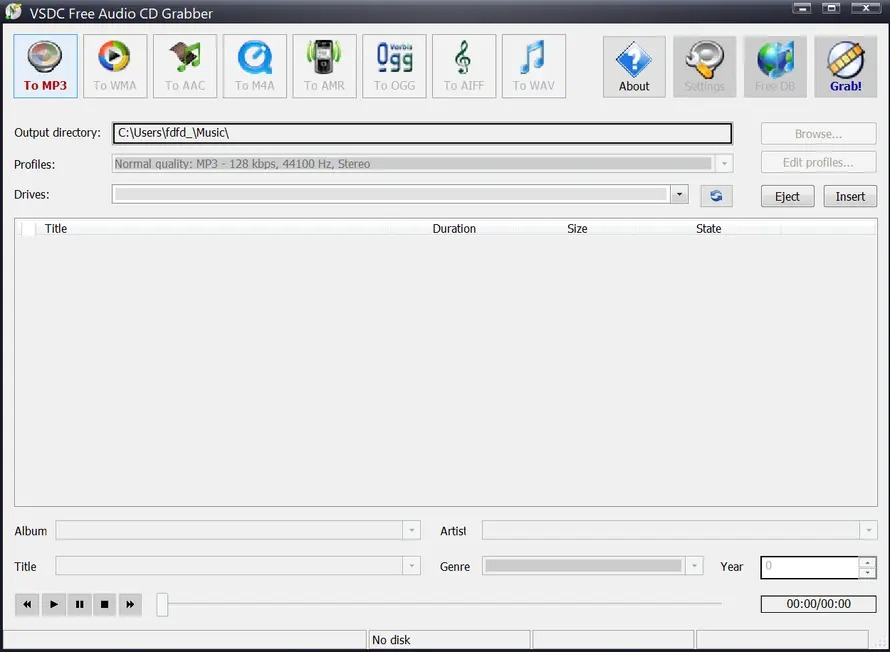Start ripping with the Grab! button
890x652 pixels.
pyautogui.click(x=846, y=66)
